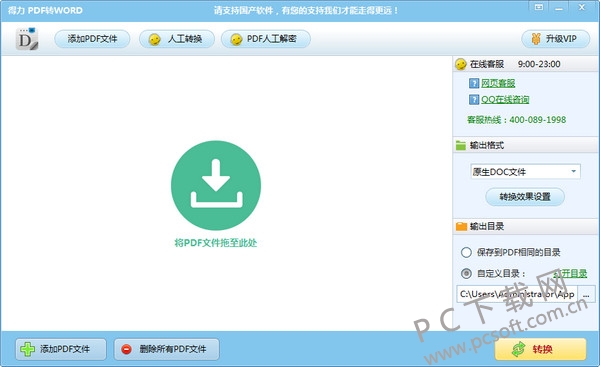Screen dimensions: 600x367
Task: Click the 在线客服 section header
Action: coord(526,64)
